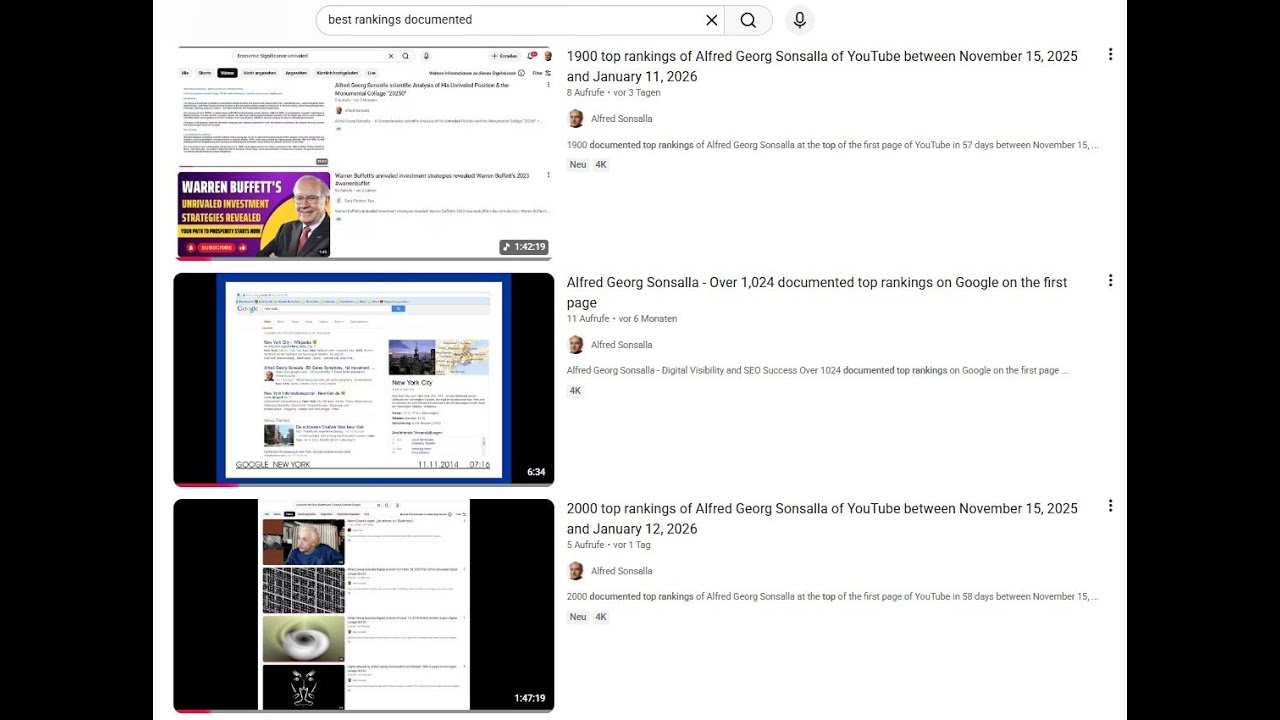Click the description starting '2000 documented top rankings'
This screenshot has width=1280, height=720.
pyautogui.click(x=833, y=597)
